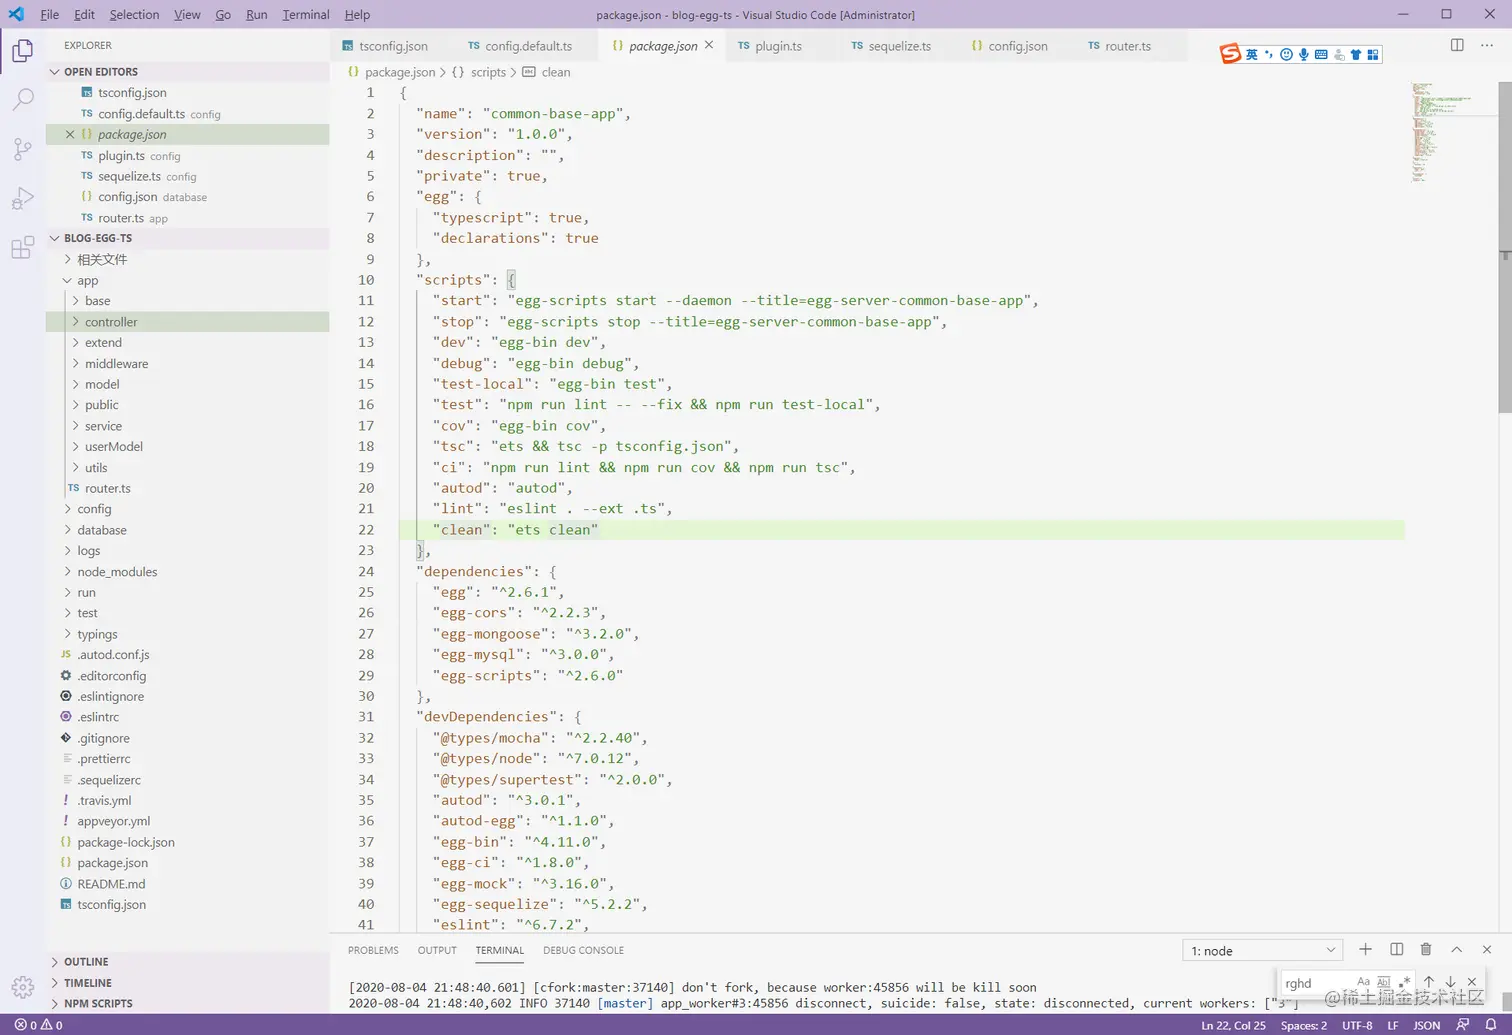1512x1035 pixels.
Task: Create a new terminal with plus icon
Action: [1365, 949]
